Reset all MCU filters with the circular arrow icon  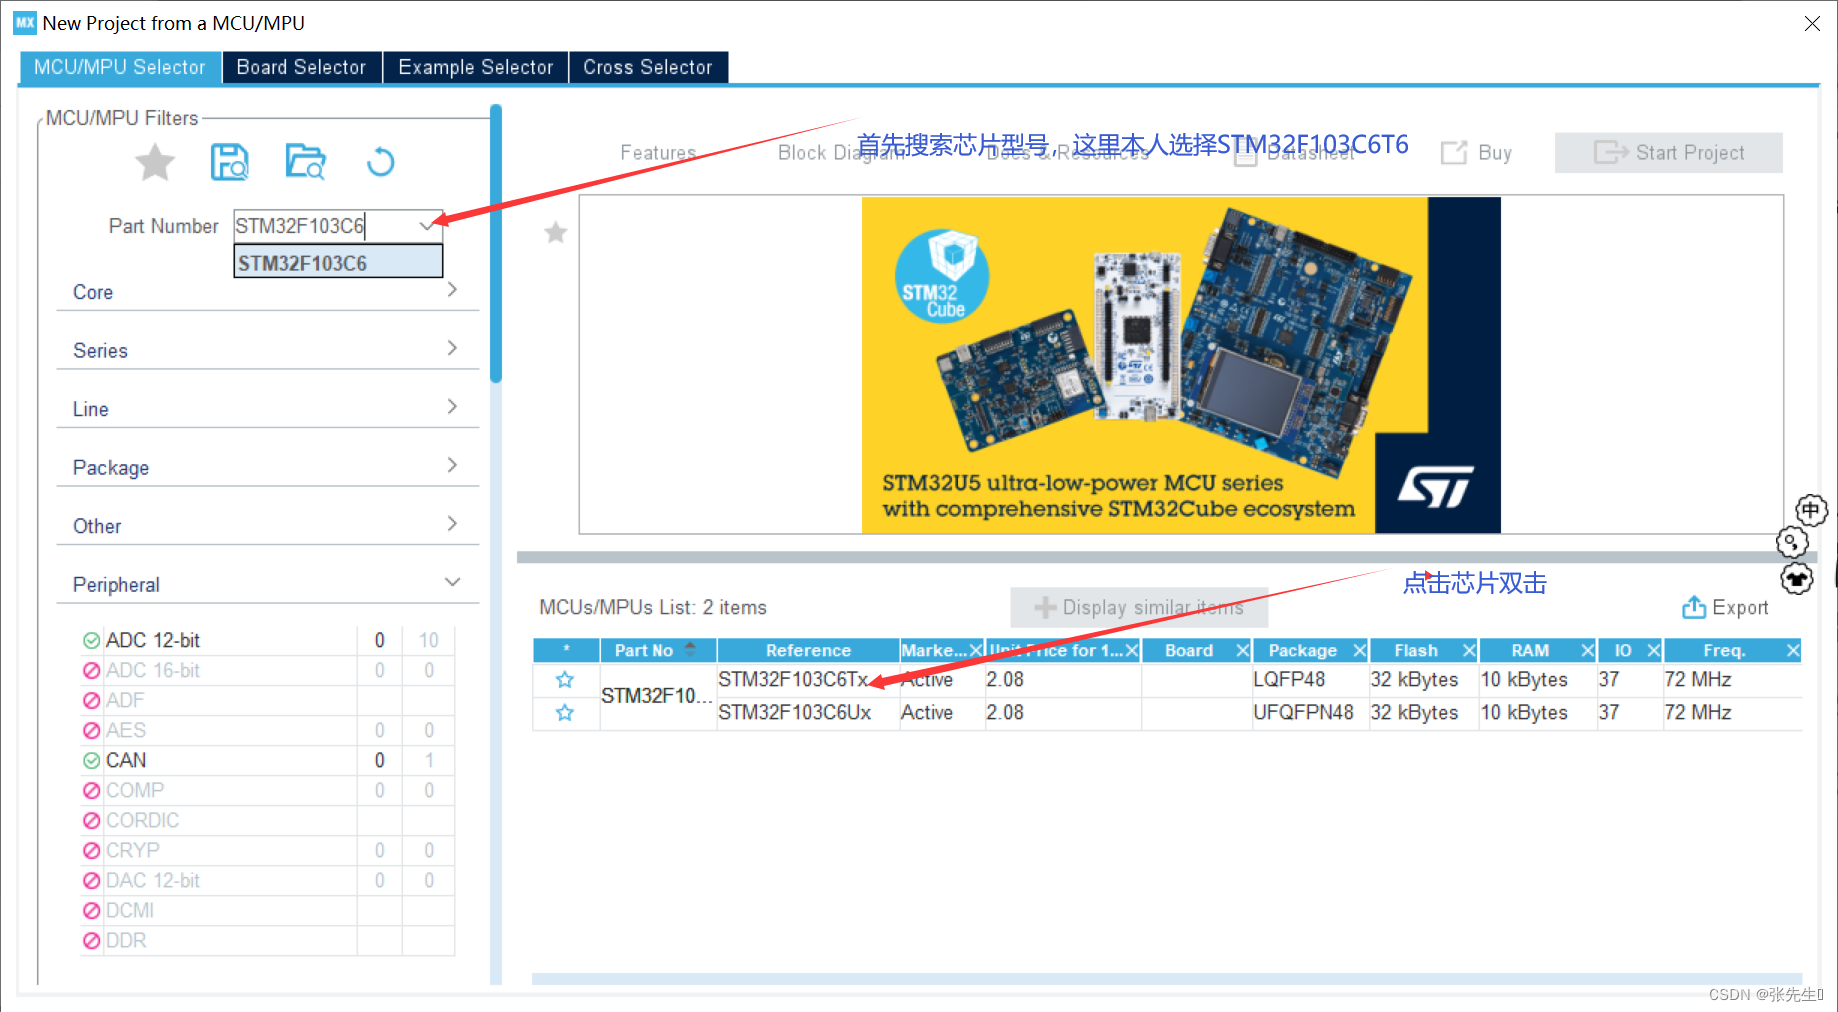[x=380, y=162]
